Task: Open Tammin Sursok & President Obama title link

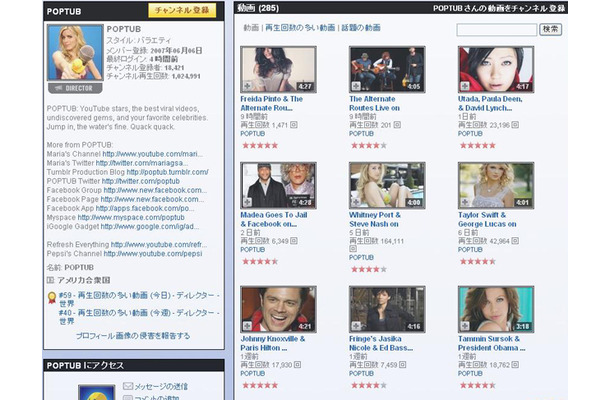Action: tap(492, 343)
